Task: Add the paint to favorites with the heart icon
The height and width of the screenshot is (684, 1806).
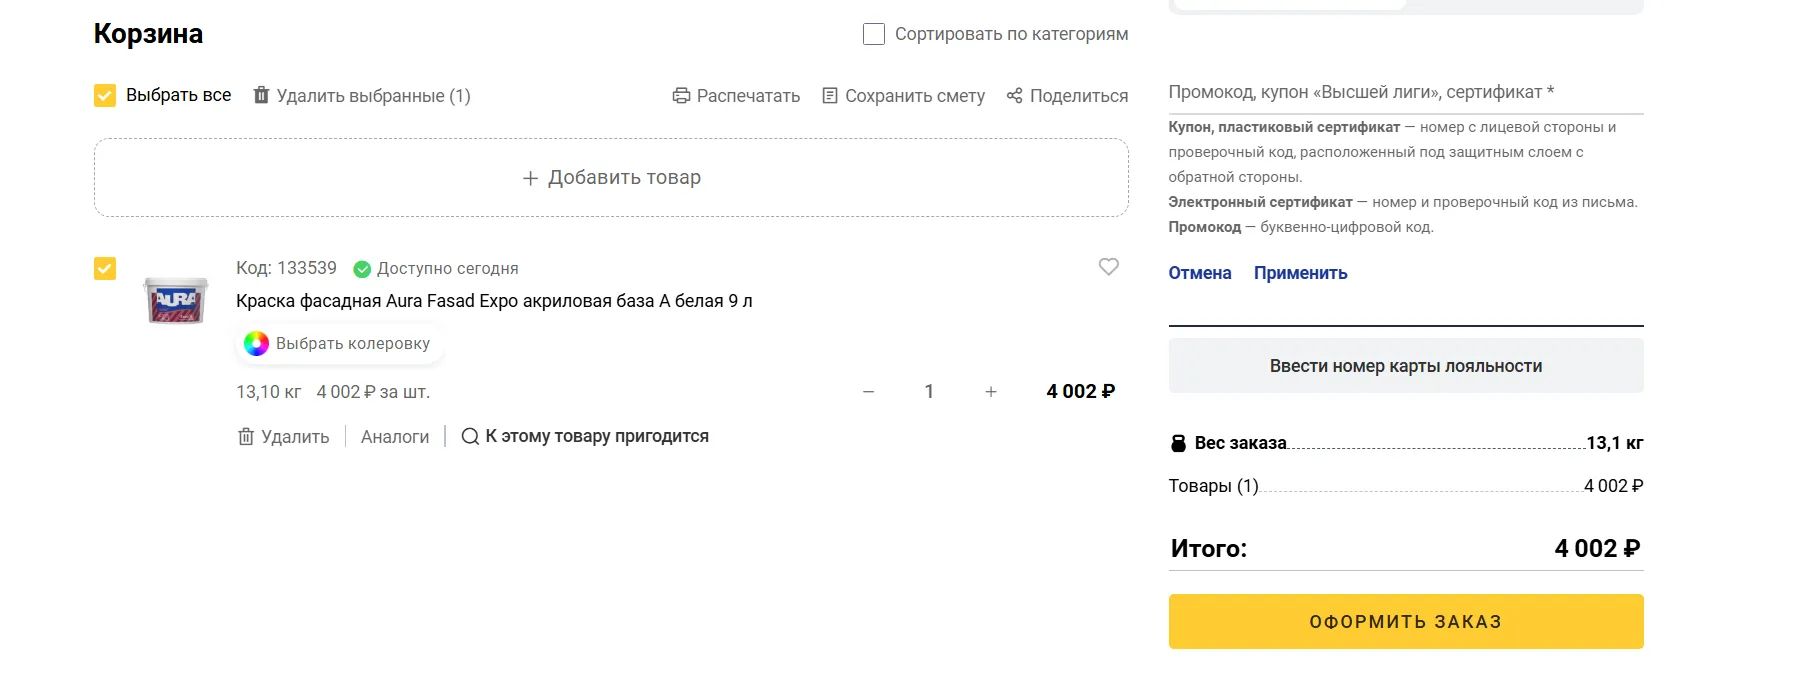Action: 1108,267
